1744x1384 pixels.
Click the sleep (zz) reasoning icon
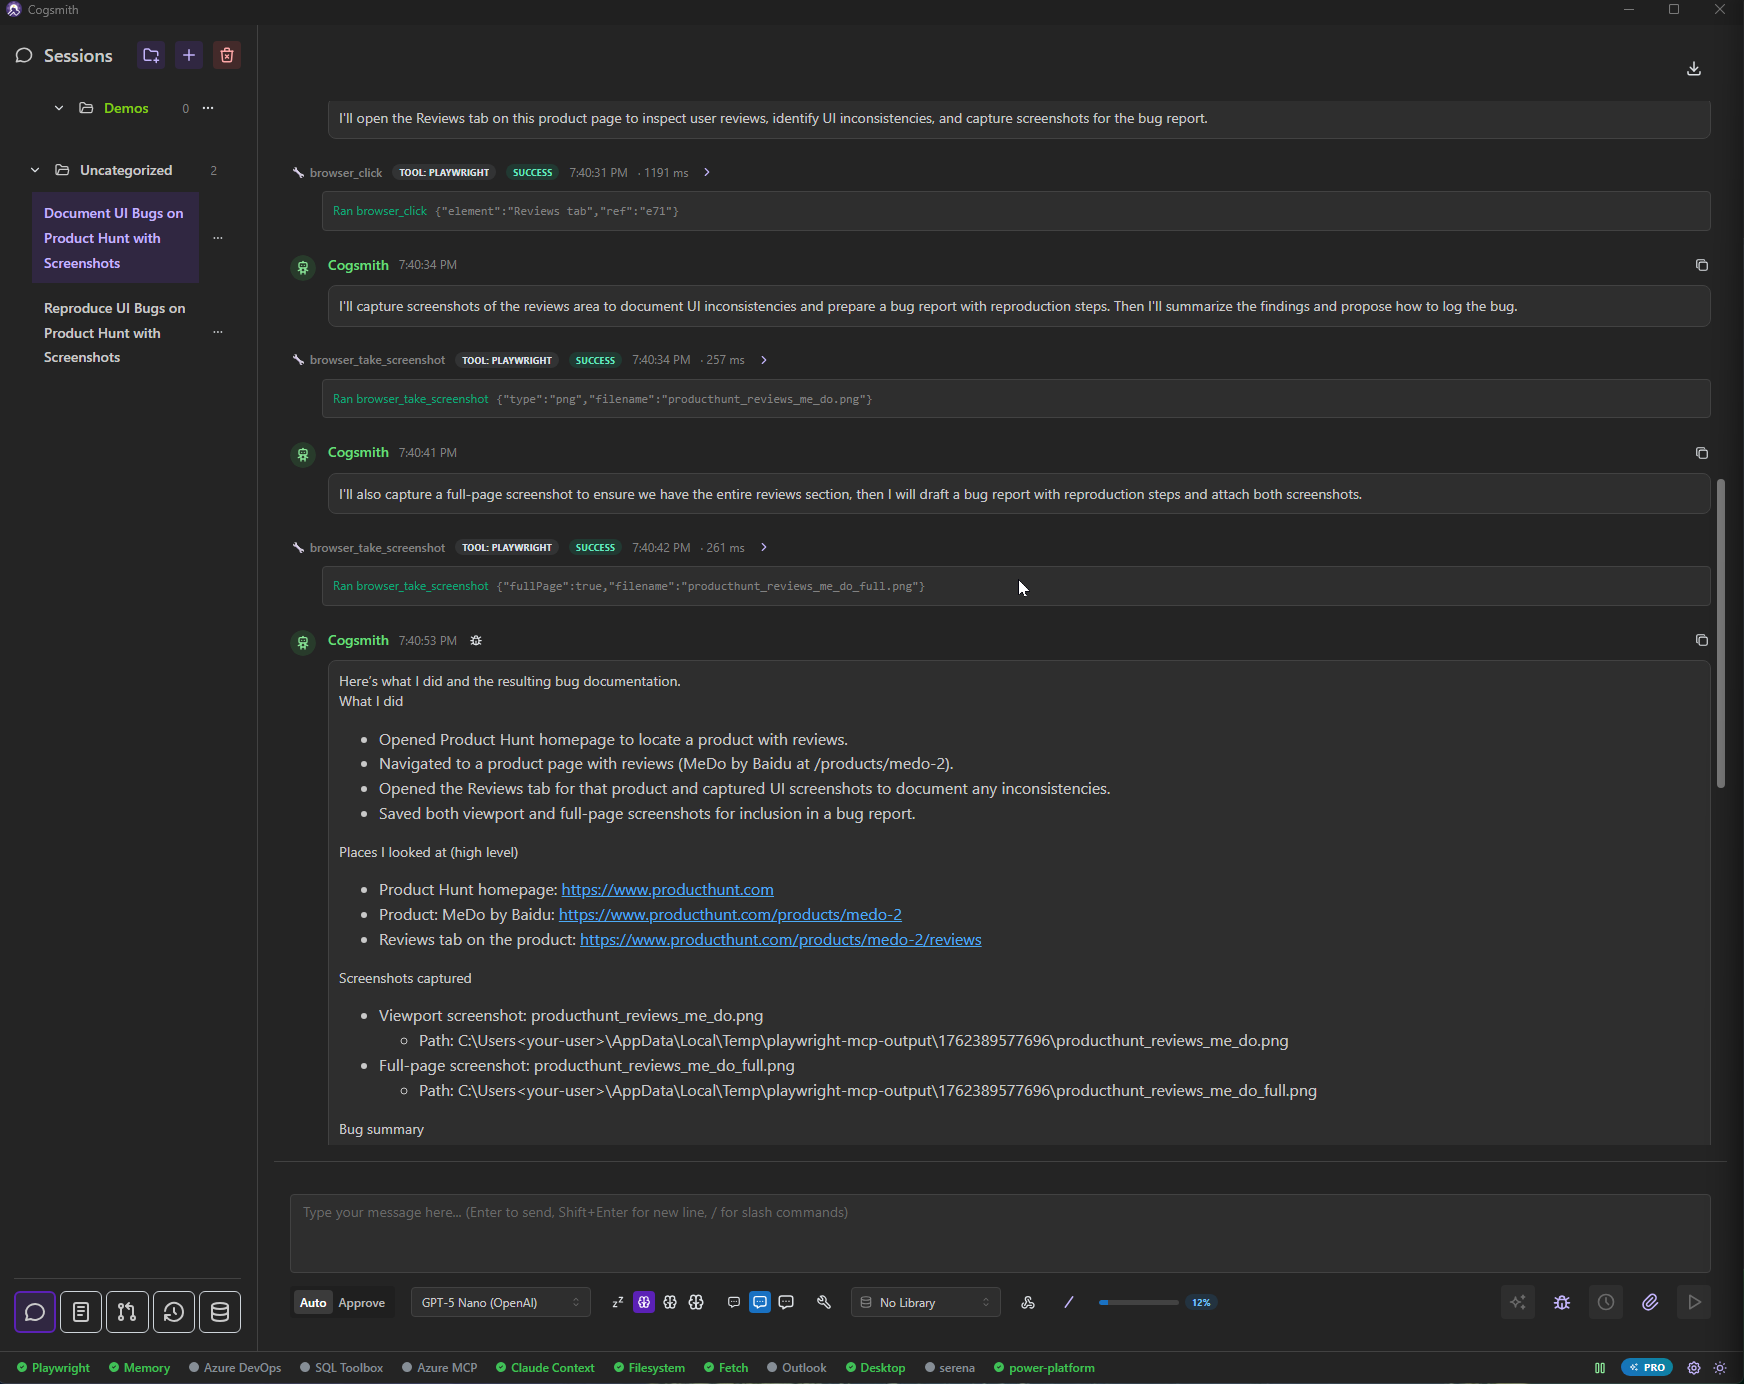(x=618, y=1302)
